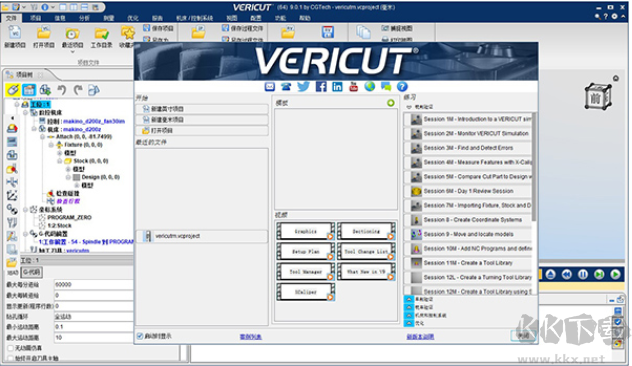Viewport: 632px width, 366px height.
Task: Open the 帮助 menu tab
Action: [x=305, y=18]
